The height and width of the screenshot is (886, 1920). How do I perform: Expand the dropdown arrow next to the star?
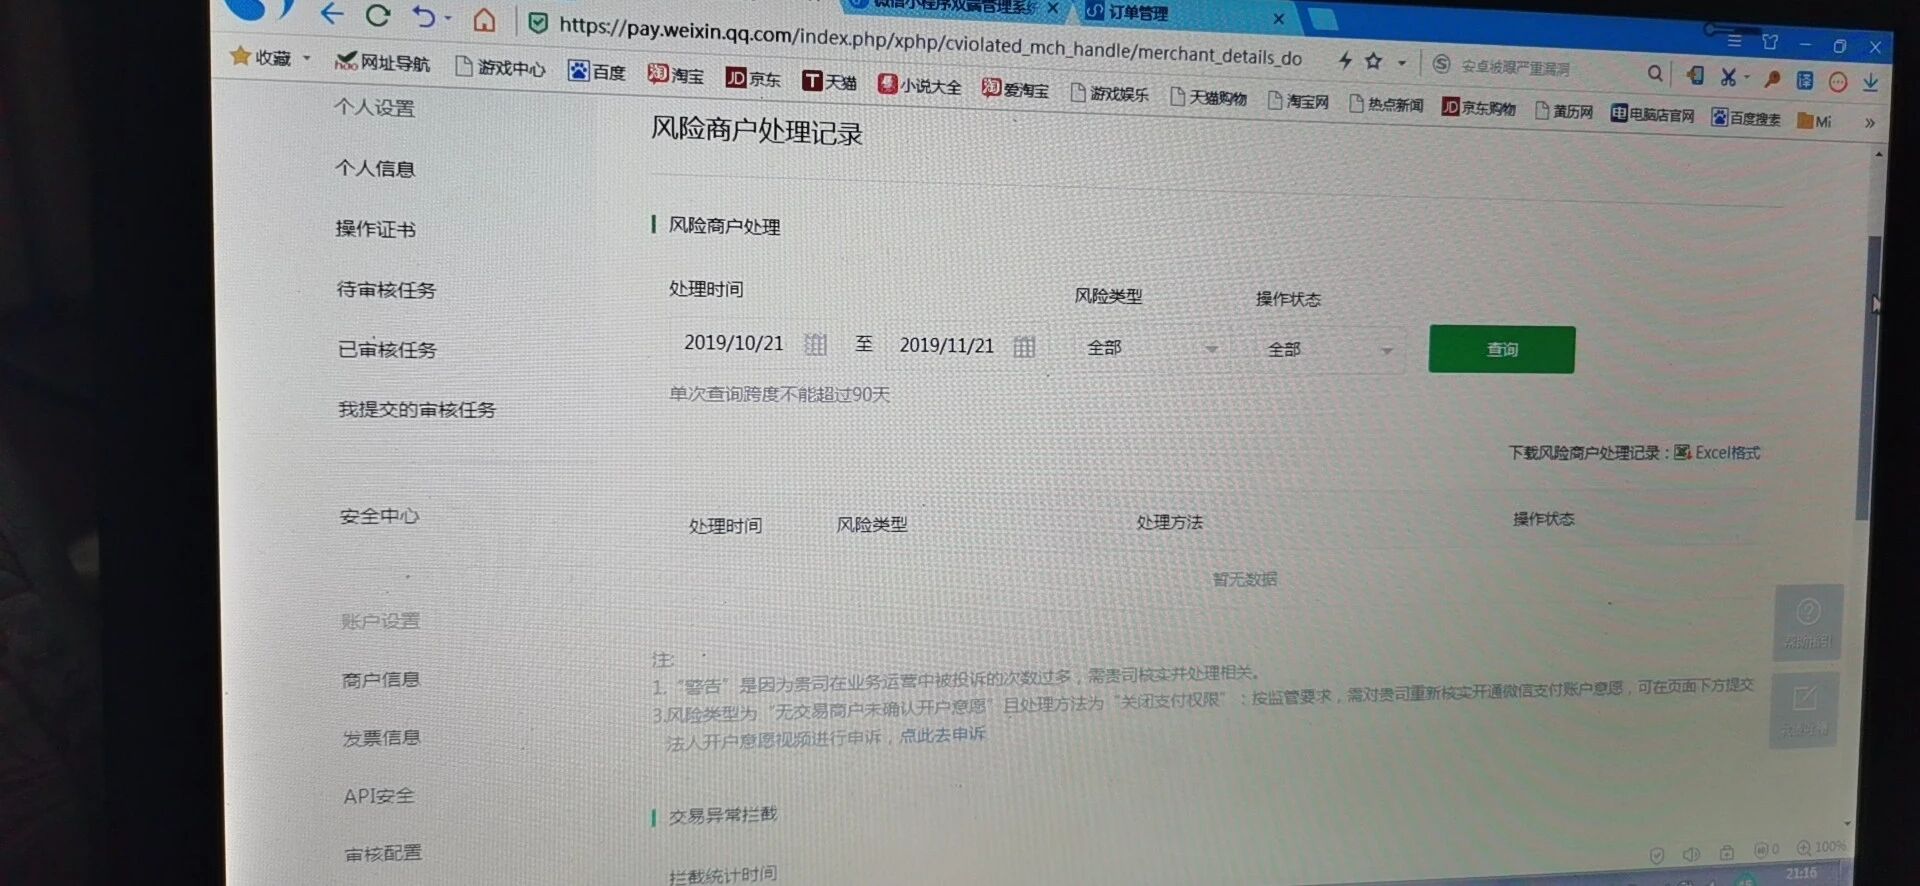point(1401,63)
